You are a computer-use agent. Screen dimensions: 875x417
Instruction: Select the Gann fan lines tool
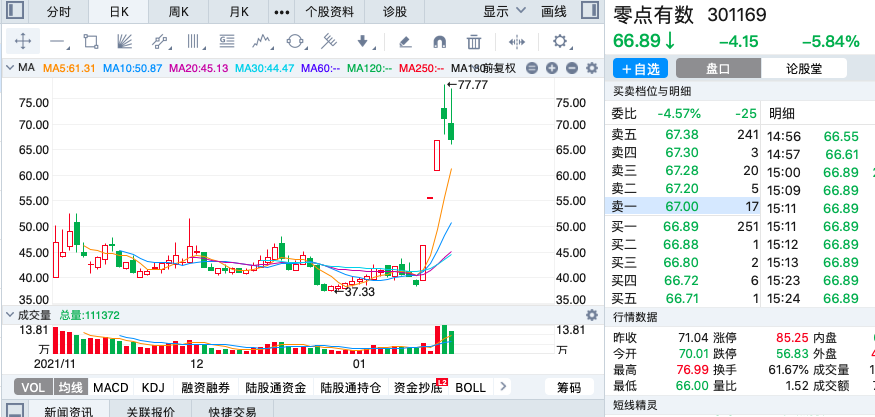(124, 41)
